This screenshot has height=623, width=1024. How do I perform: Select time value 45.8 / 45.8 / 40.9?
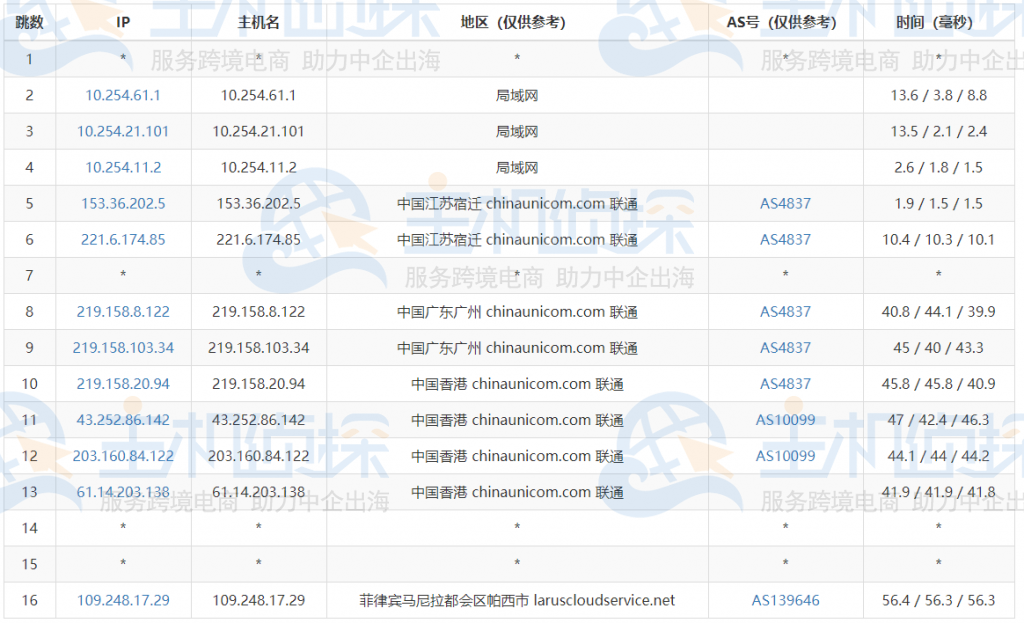[938, 384]
